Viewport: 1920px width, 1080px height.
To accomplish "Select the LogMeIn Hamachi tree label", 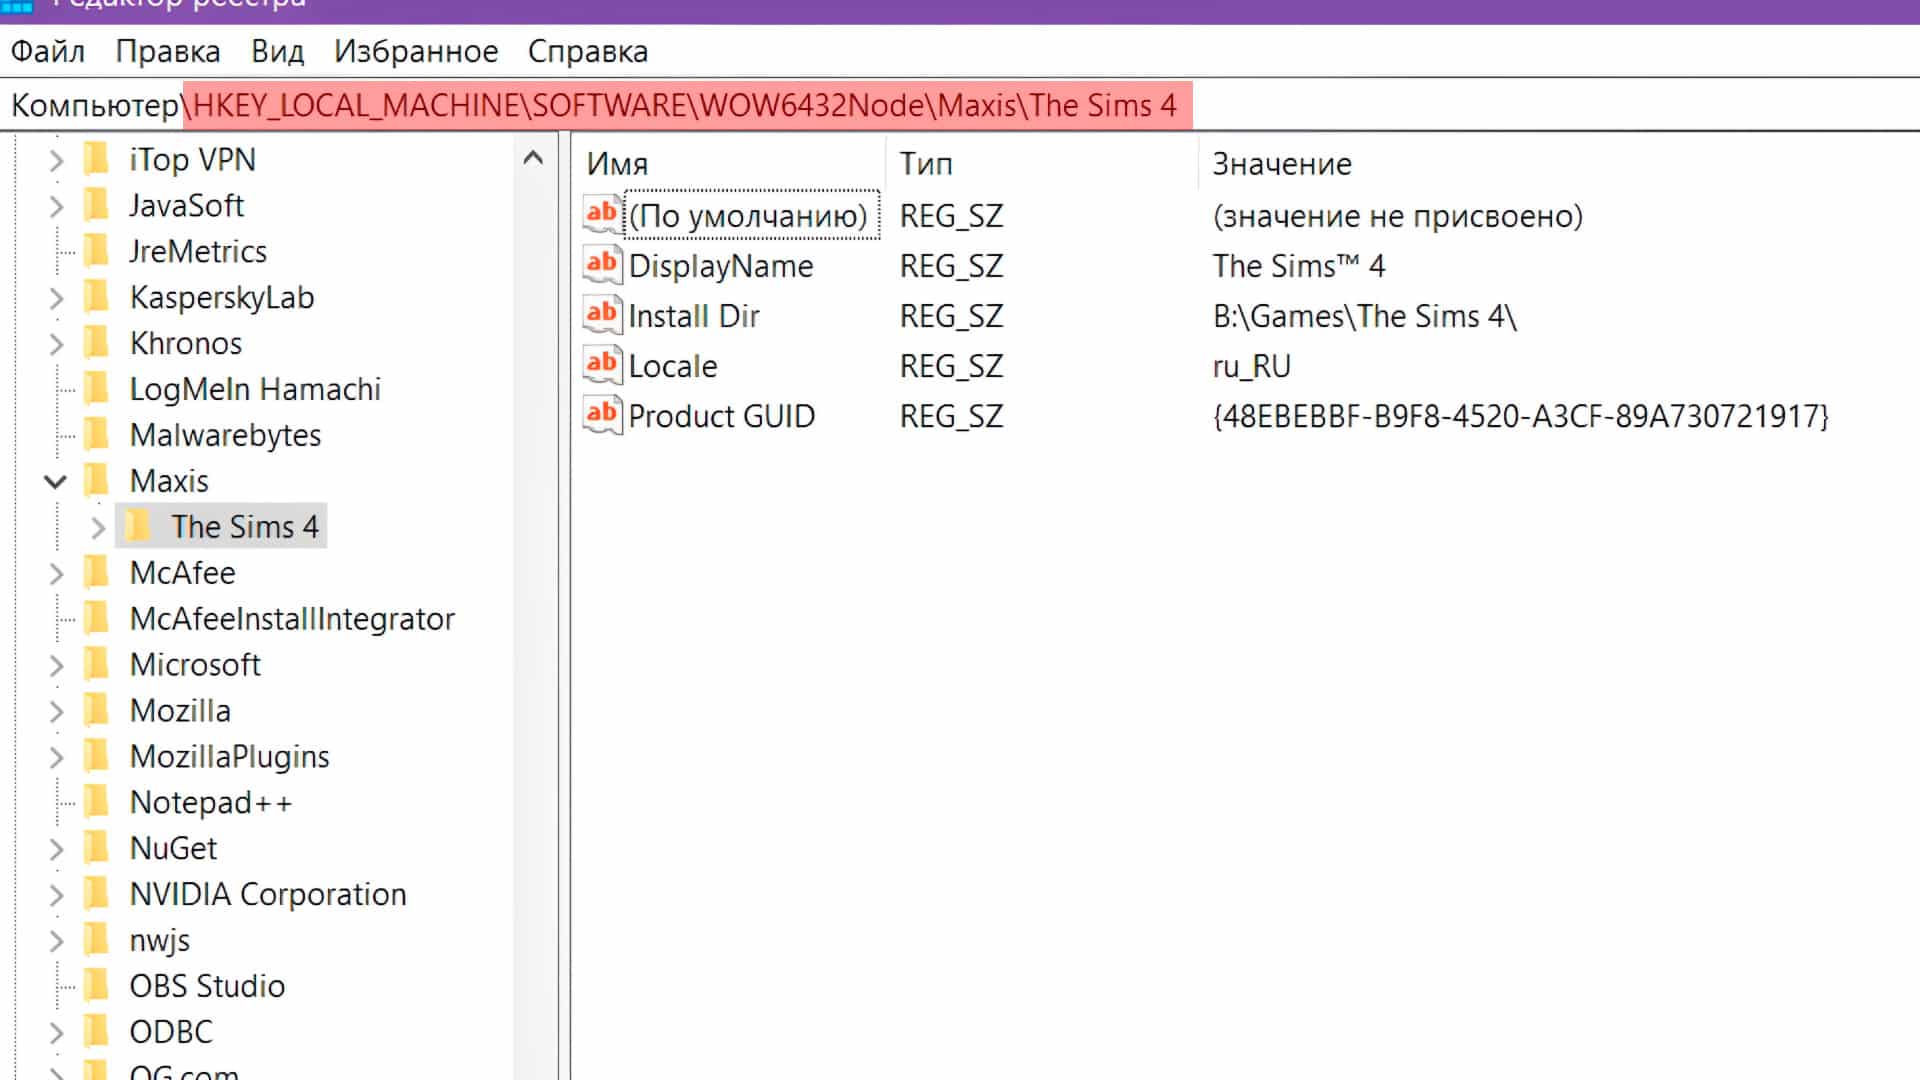I will [255, 389].
